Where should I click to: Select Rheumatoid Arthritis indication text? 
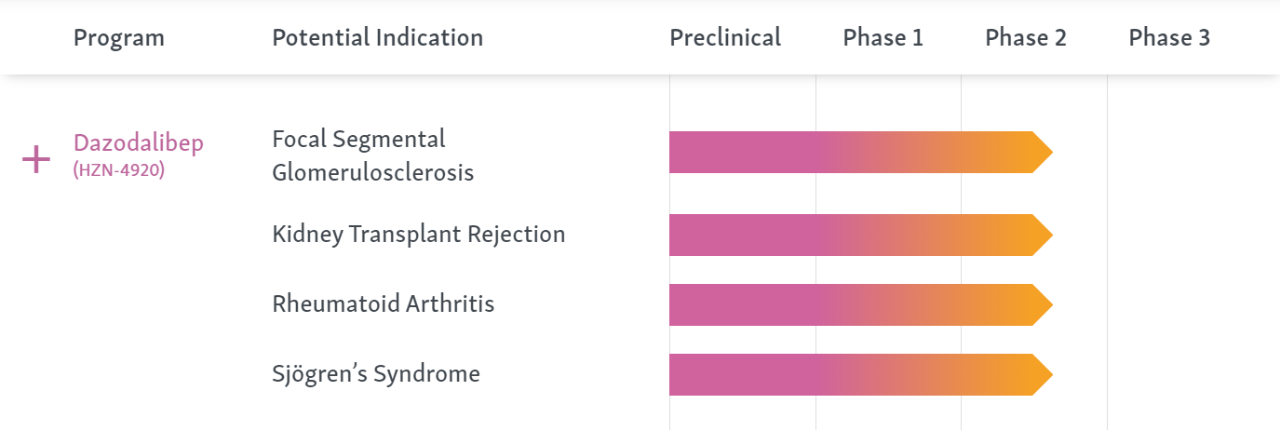[383, 304]
